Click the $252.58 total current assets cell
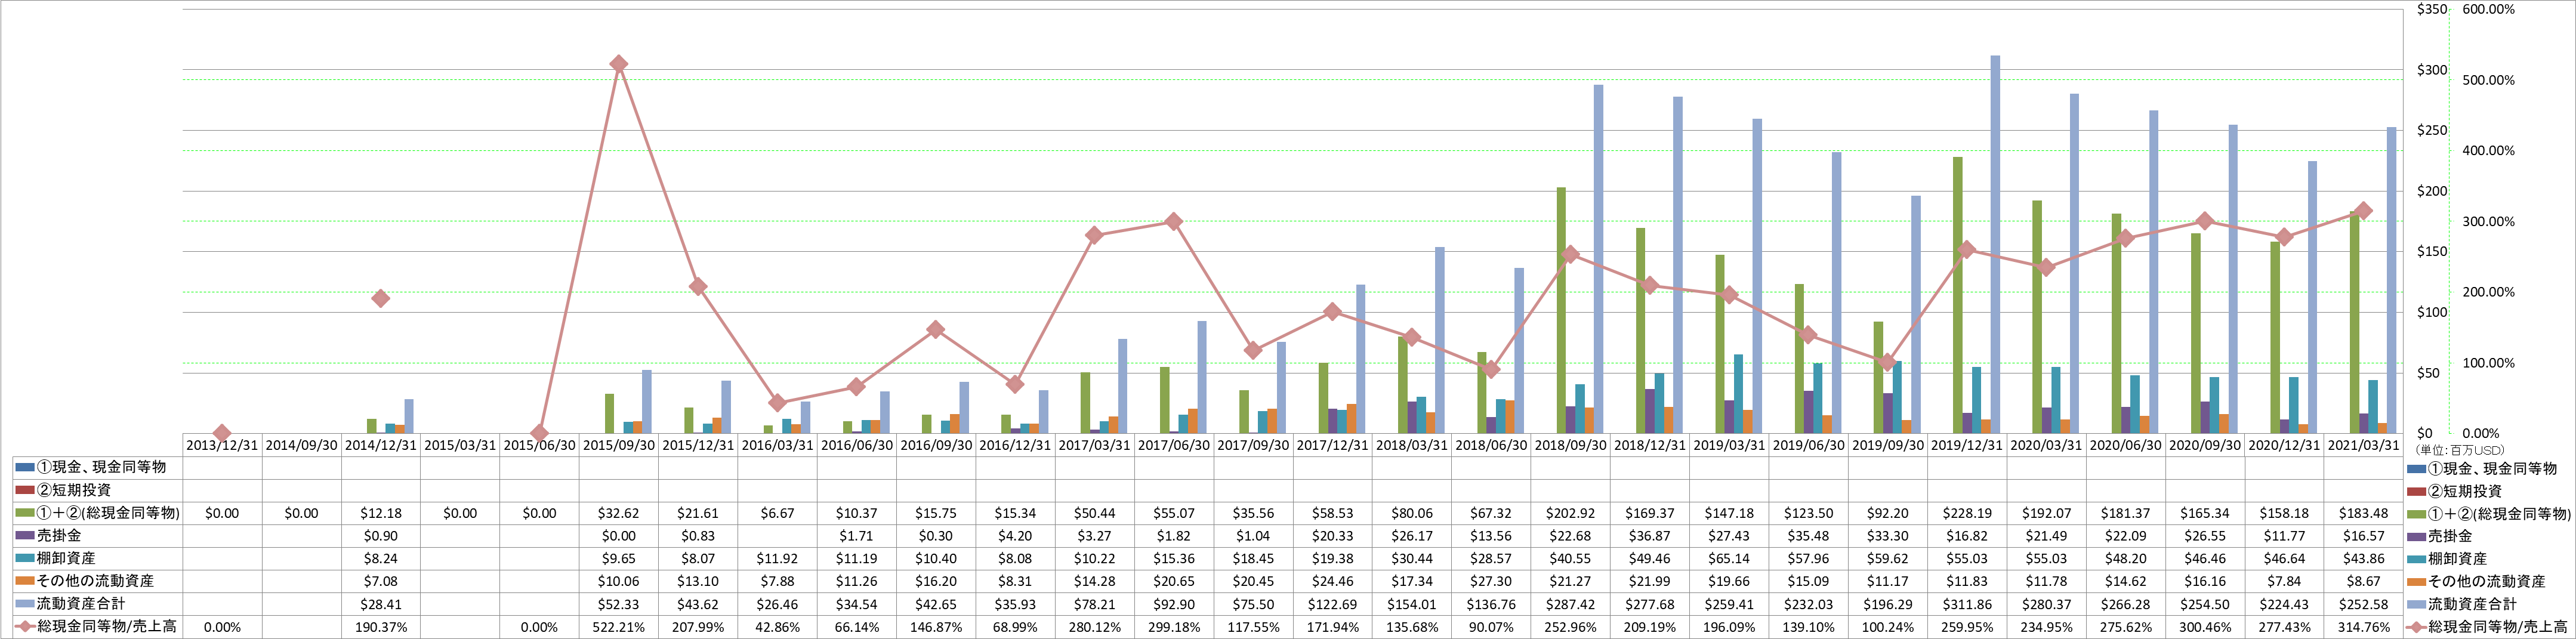 [2364, 604]
